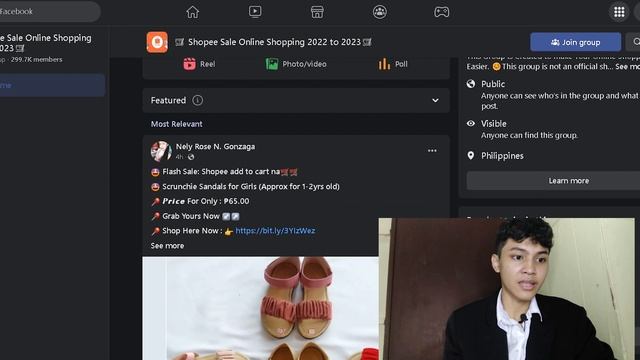Click the Join group button
Screen dimensions: 640x360
click(576, 42)
